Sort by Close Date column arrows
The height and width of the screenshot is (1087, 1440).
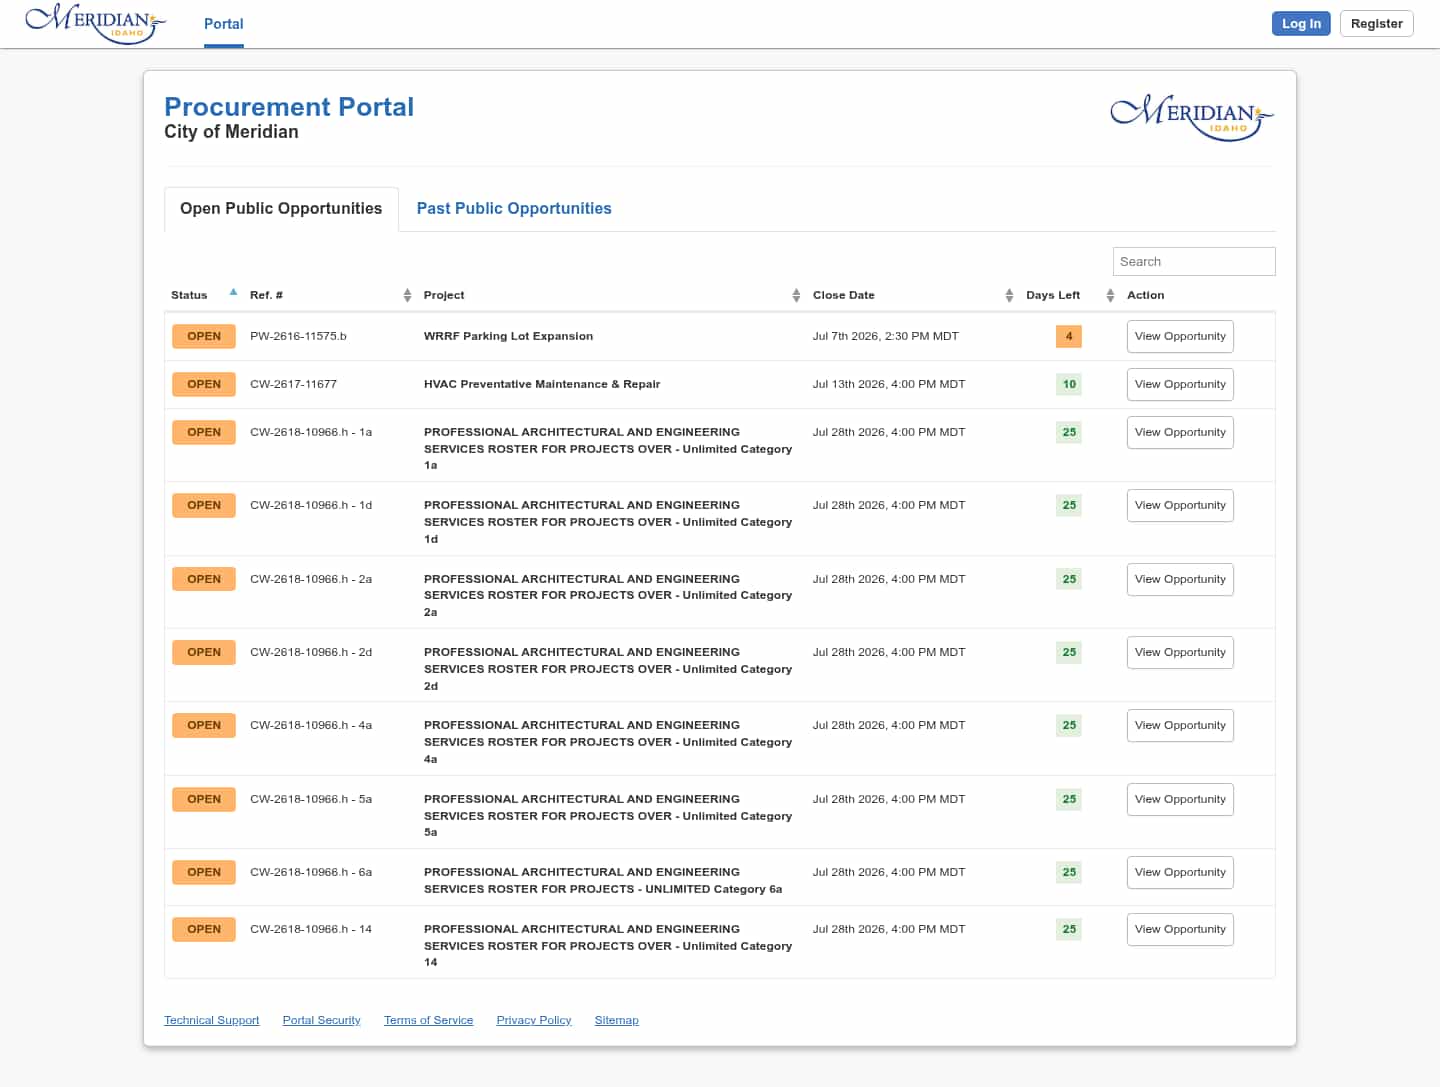[1009, 295]
